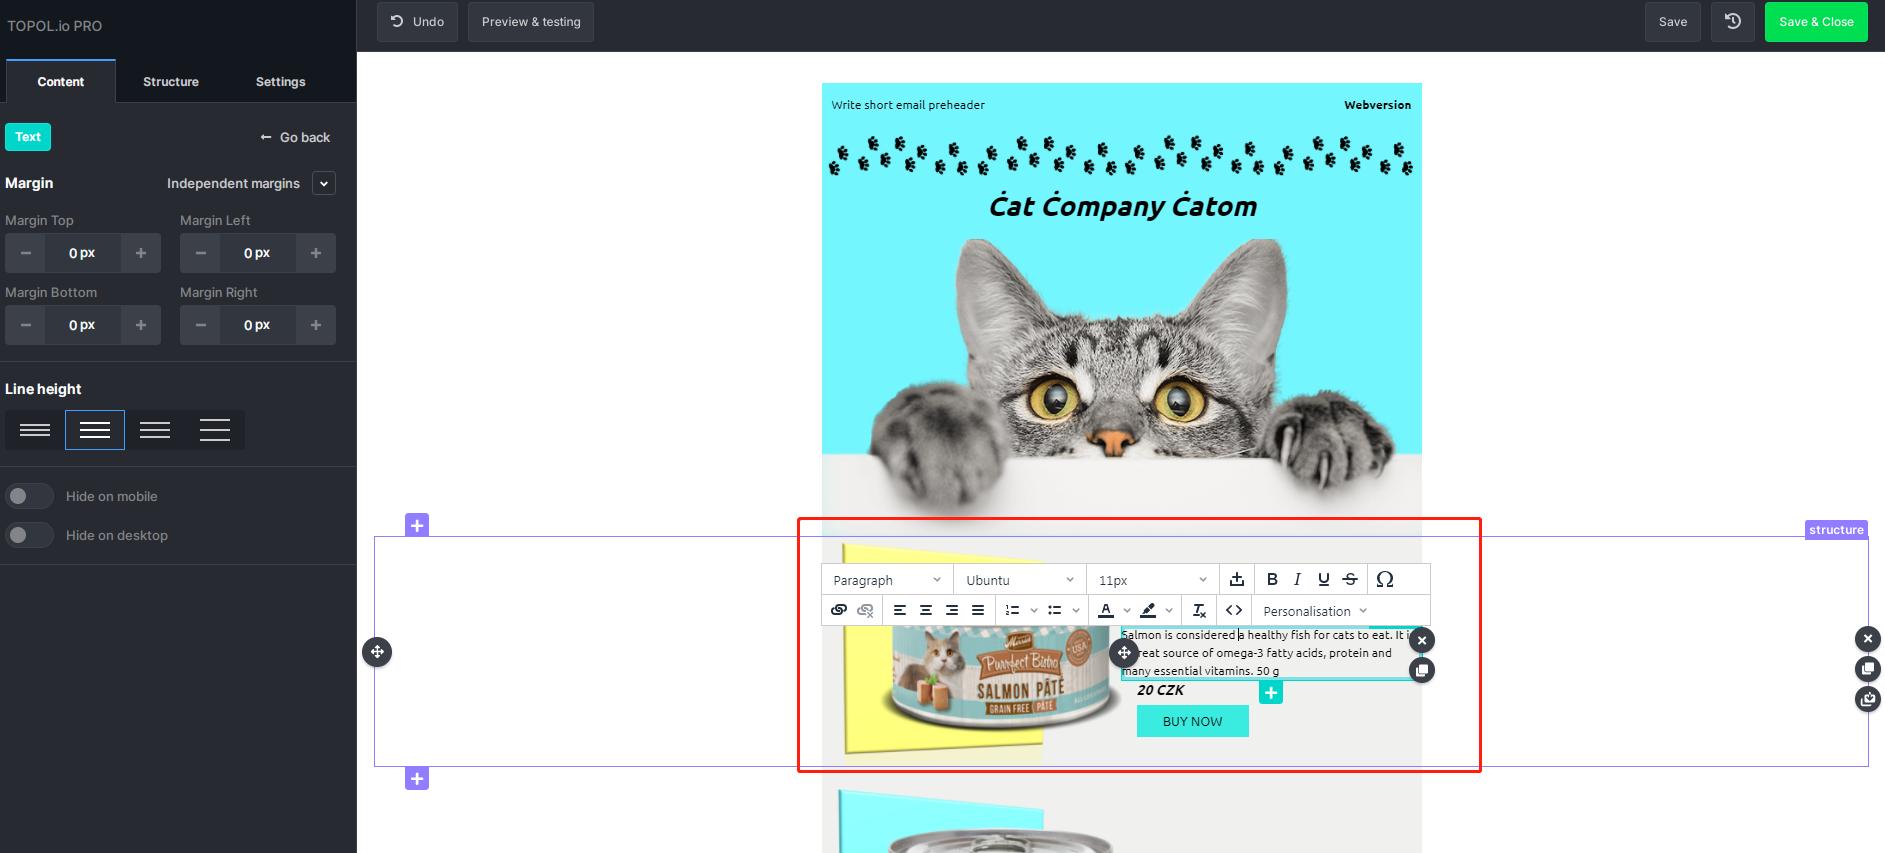The width and height of the screenshot is (1885, 853).
Task: Insert a special character with Omega icon
Action: [x=1385, y=579]
